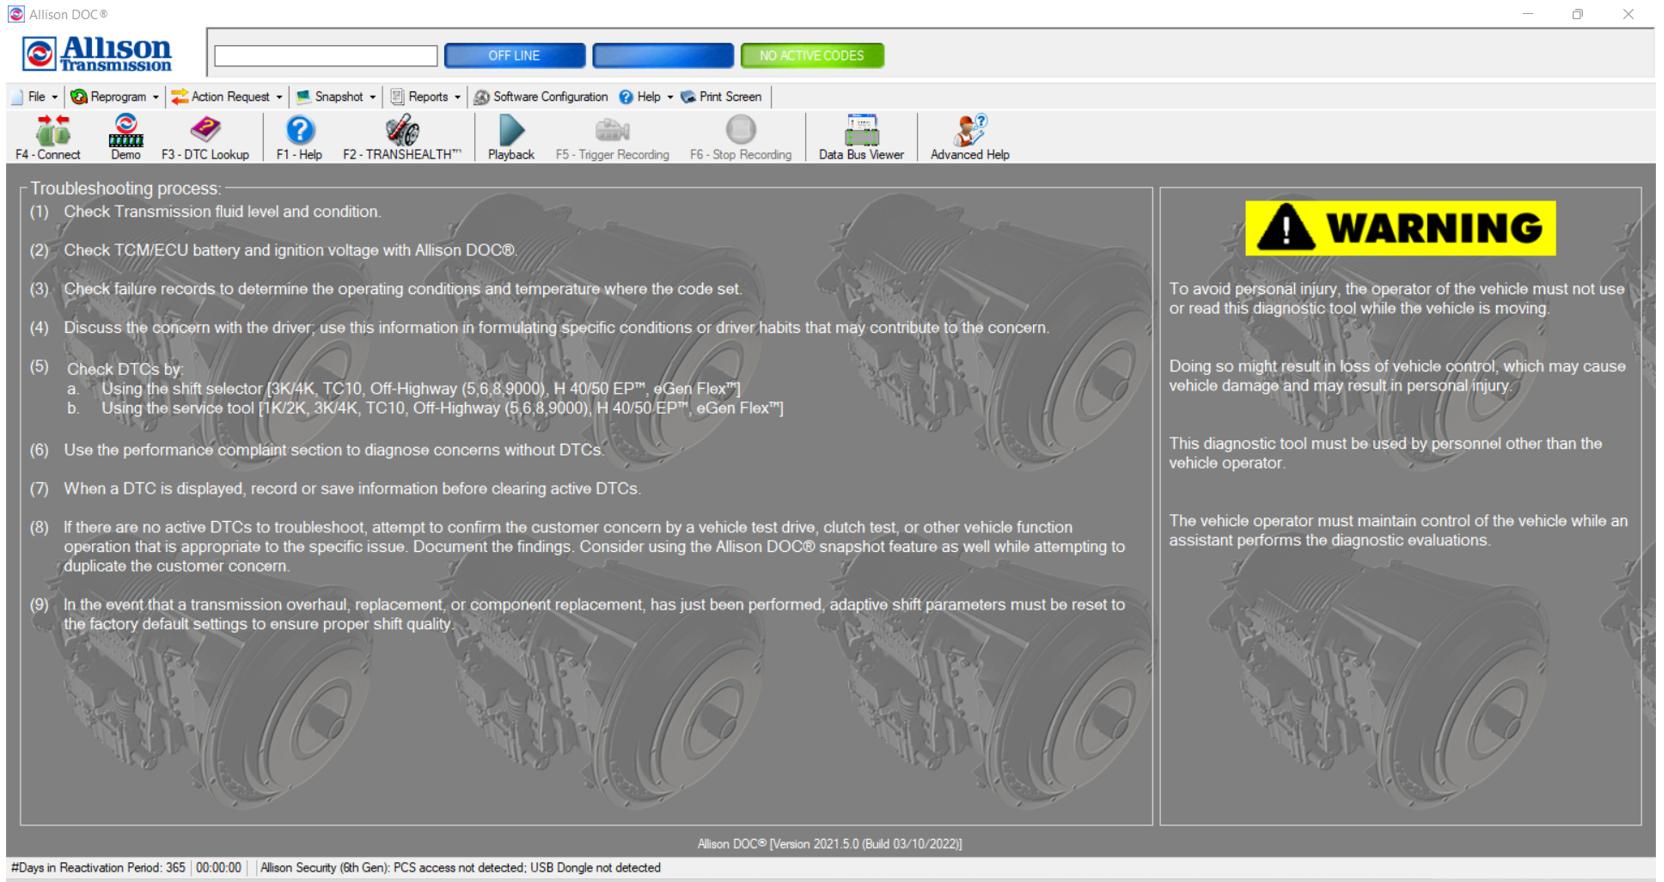The width and height of the screenshot is (1664, 882).
Task: Click the Days in Reactivation Period status
Action: pos(98,868)
